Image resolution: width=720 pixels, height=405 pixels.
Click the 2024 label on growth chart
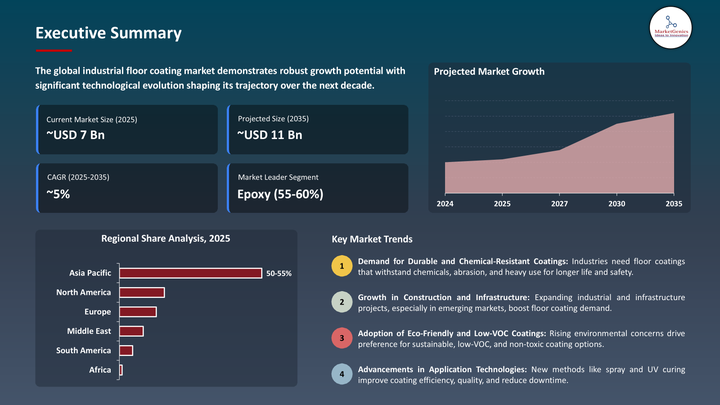(x=445, y=204)
